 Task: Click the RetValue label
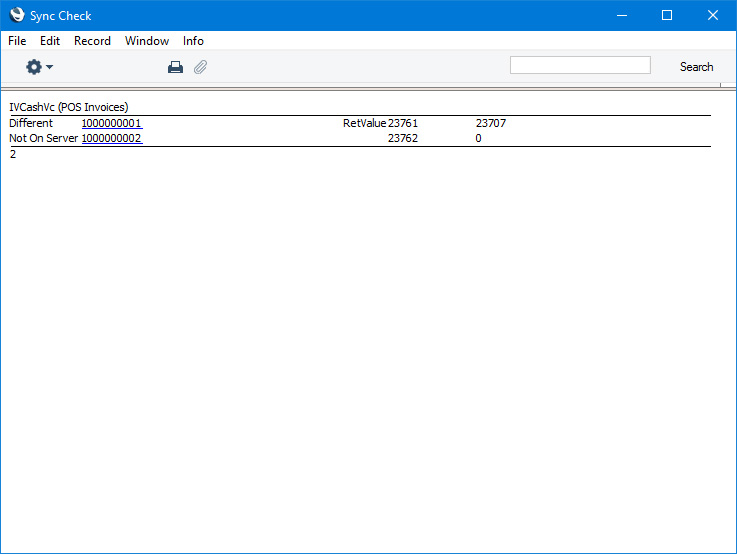[x=364, y=123]
